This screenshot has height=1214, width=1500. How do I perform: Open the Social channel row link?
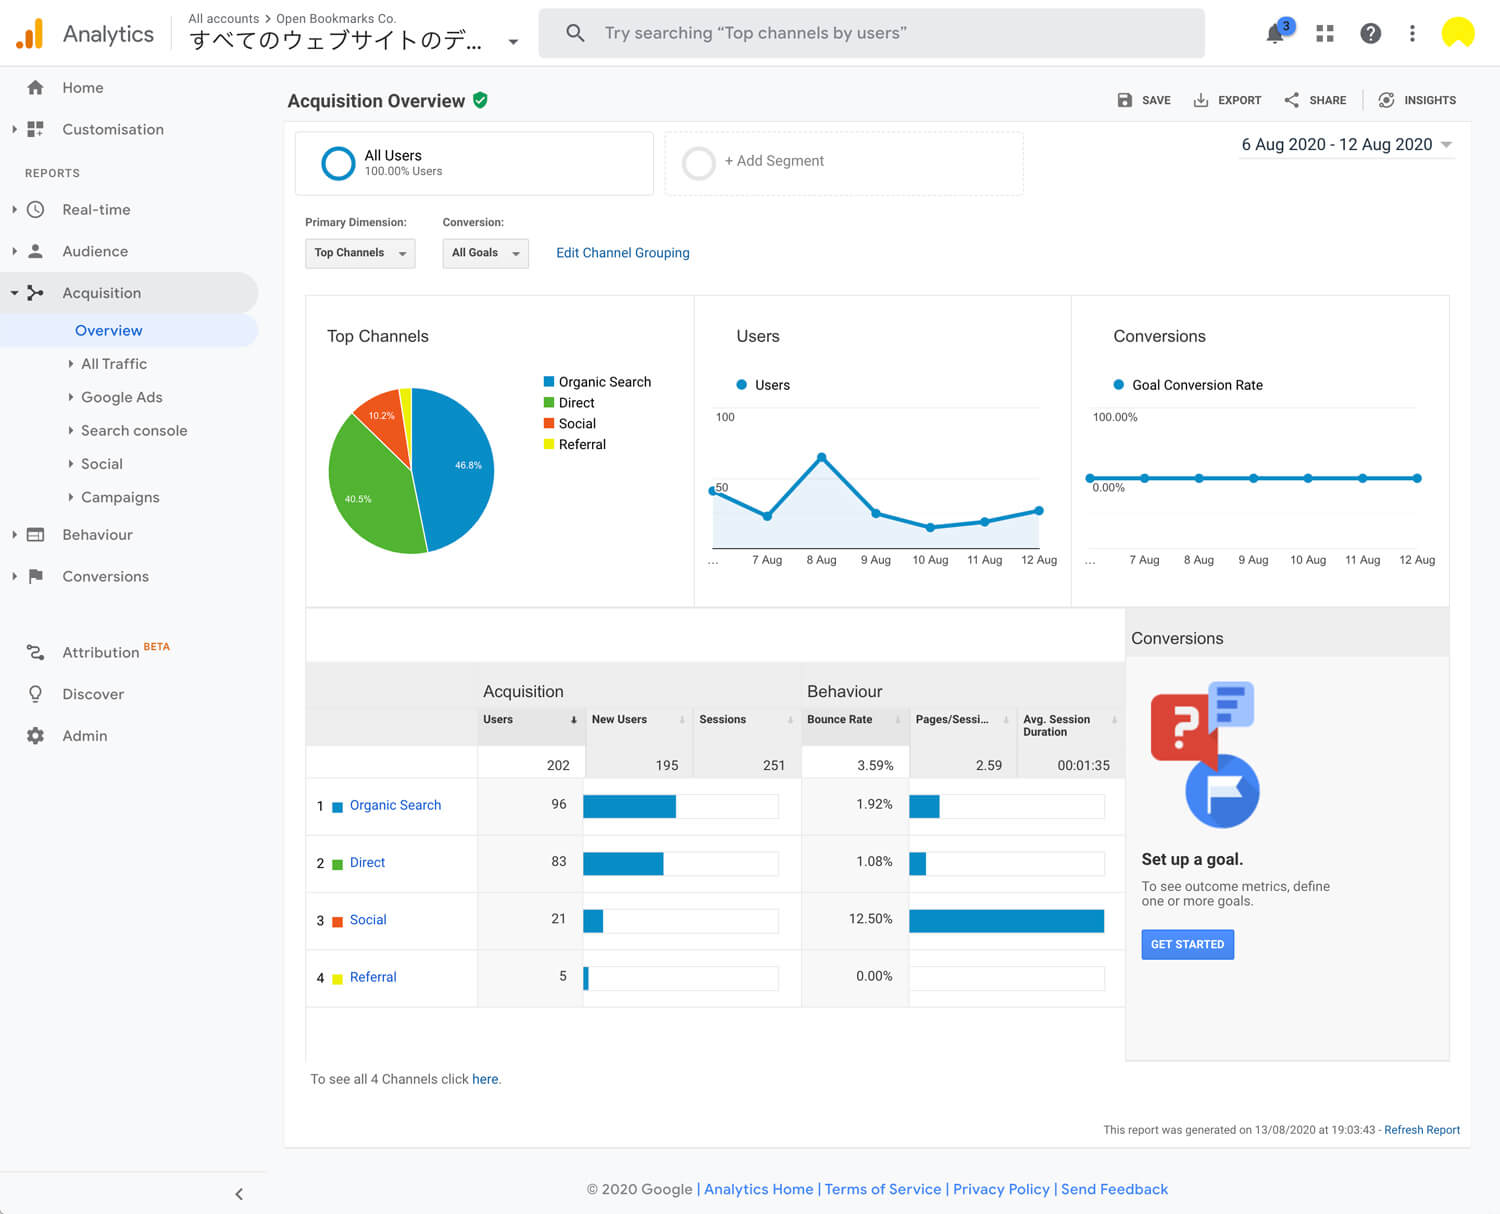point(368,920)
